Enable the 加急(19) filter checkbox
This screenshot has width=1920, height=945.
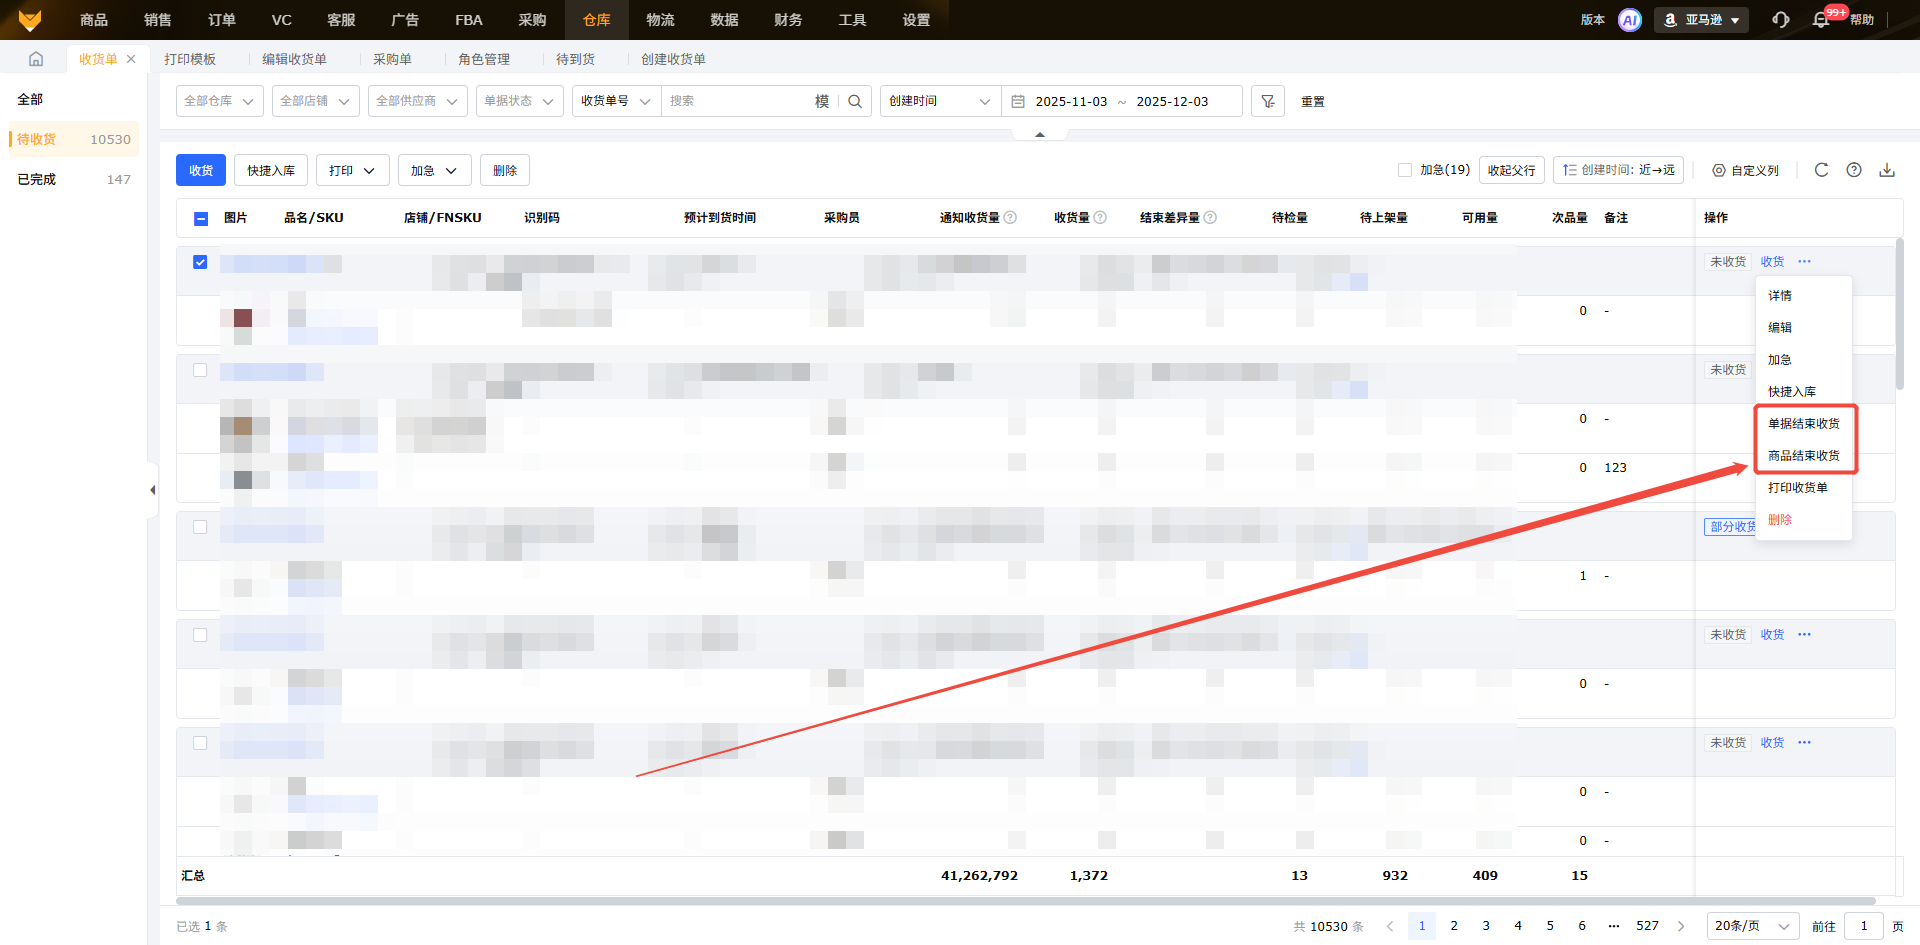click(x=1405, y=170)
